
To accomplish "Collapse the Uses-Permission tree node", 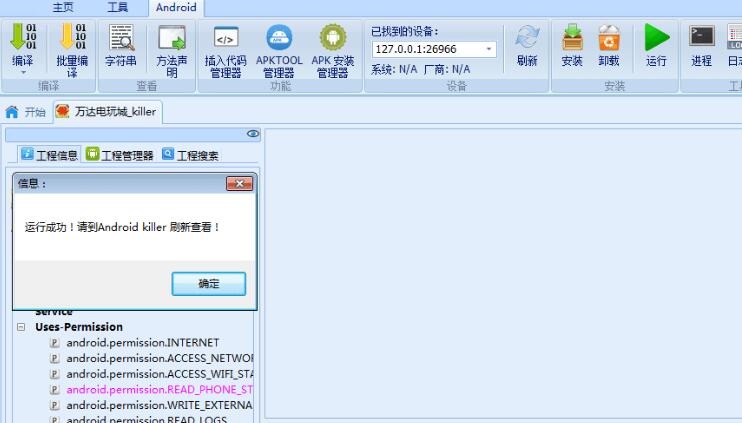I will click(21, 327).
